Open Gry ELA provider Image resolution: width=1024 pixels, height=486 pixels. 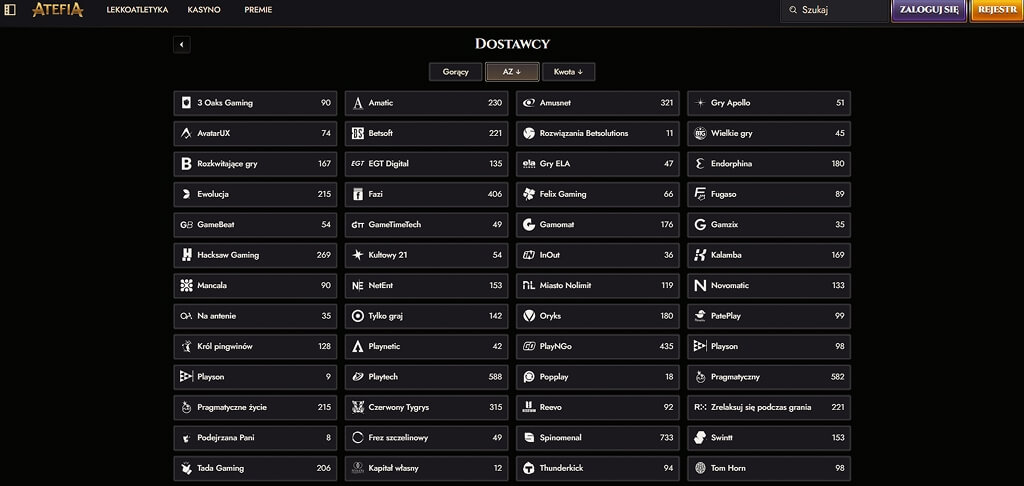click(x=598, y=164)
